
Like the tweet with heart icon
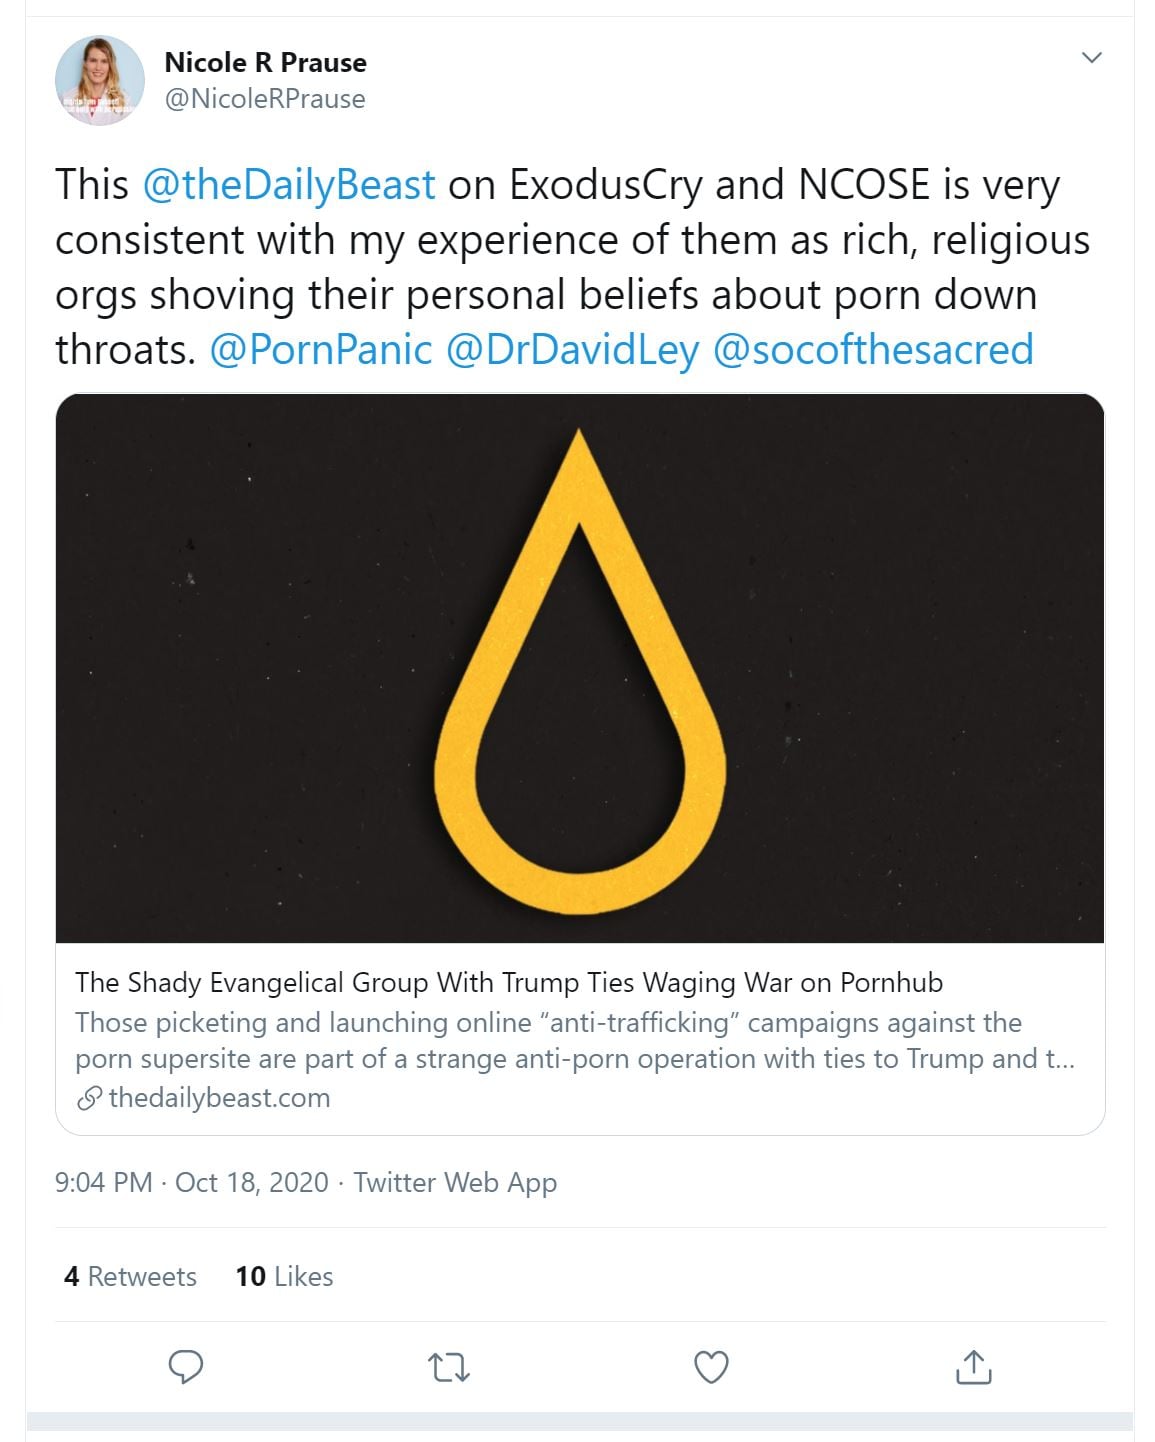point(711,1367)
